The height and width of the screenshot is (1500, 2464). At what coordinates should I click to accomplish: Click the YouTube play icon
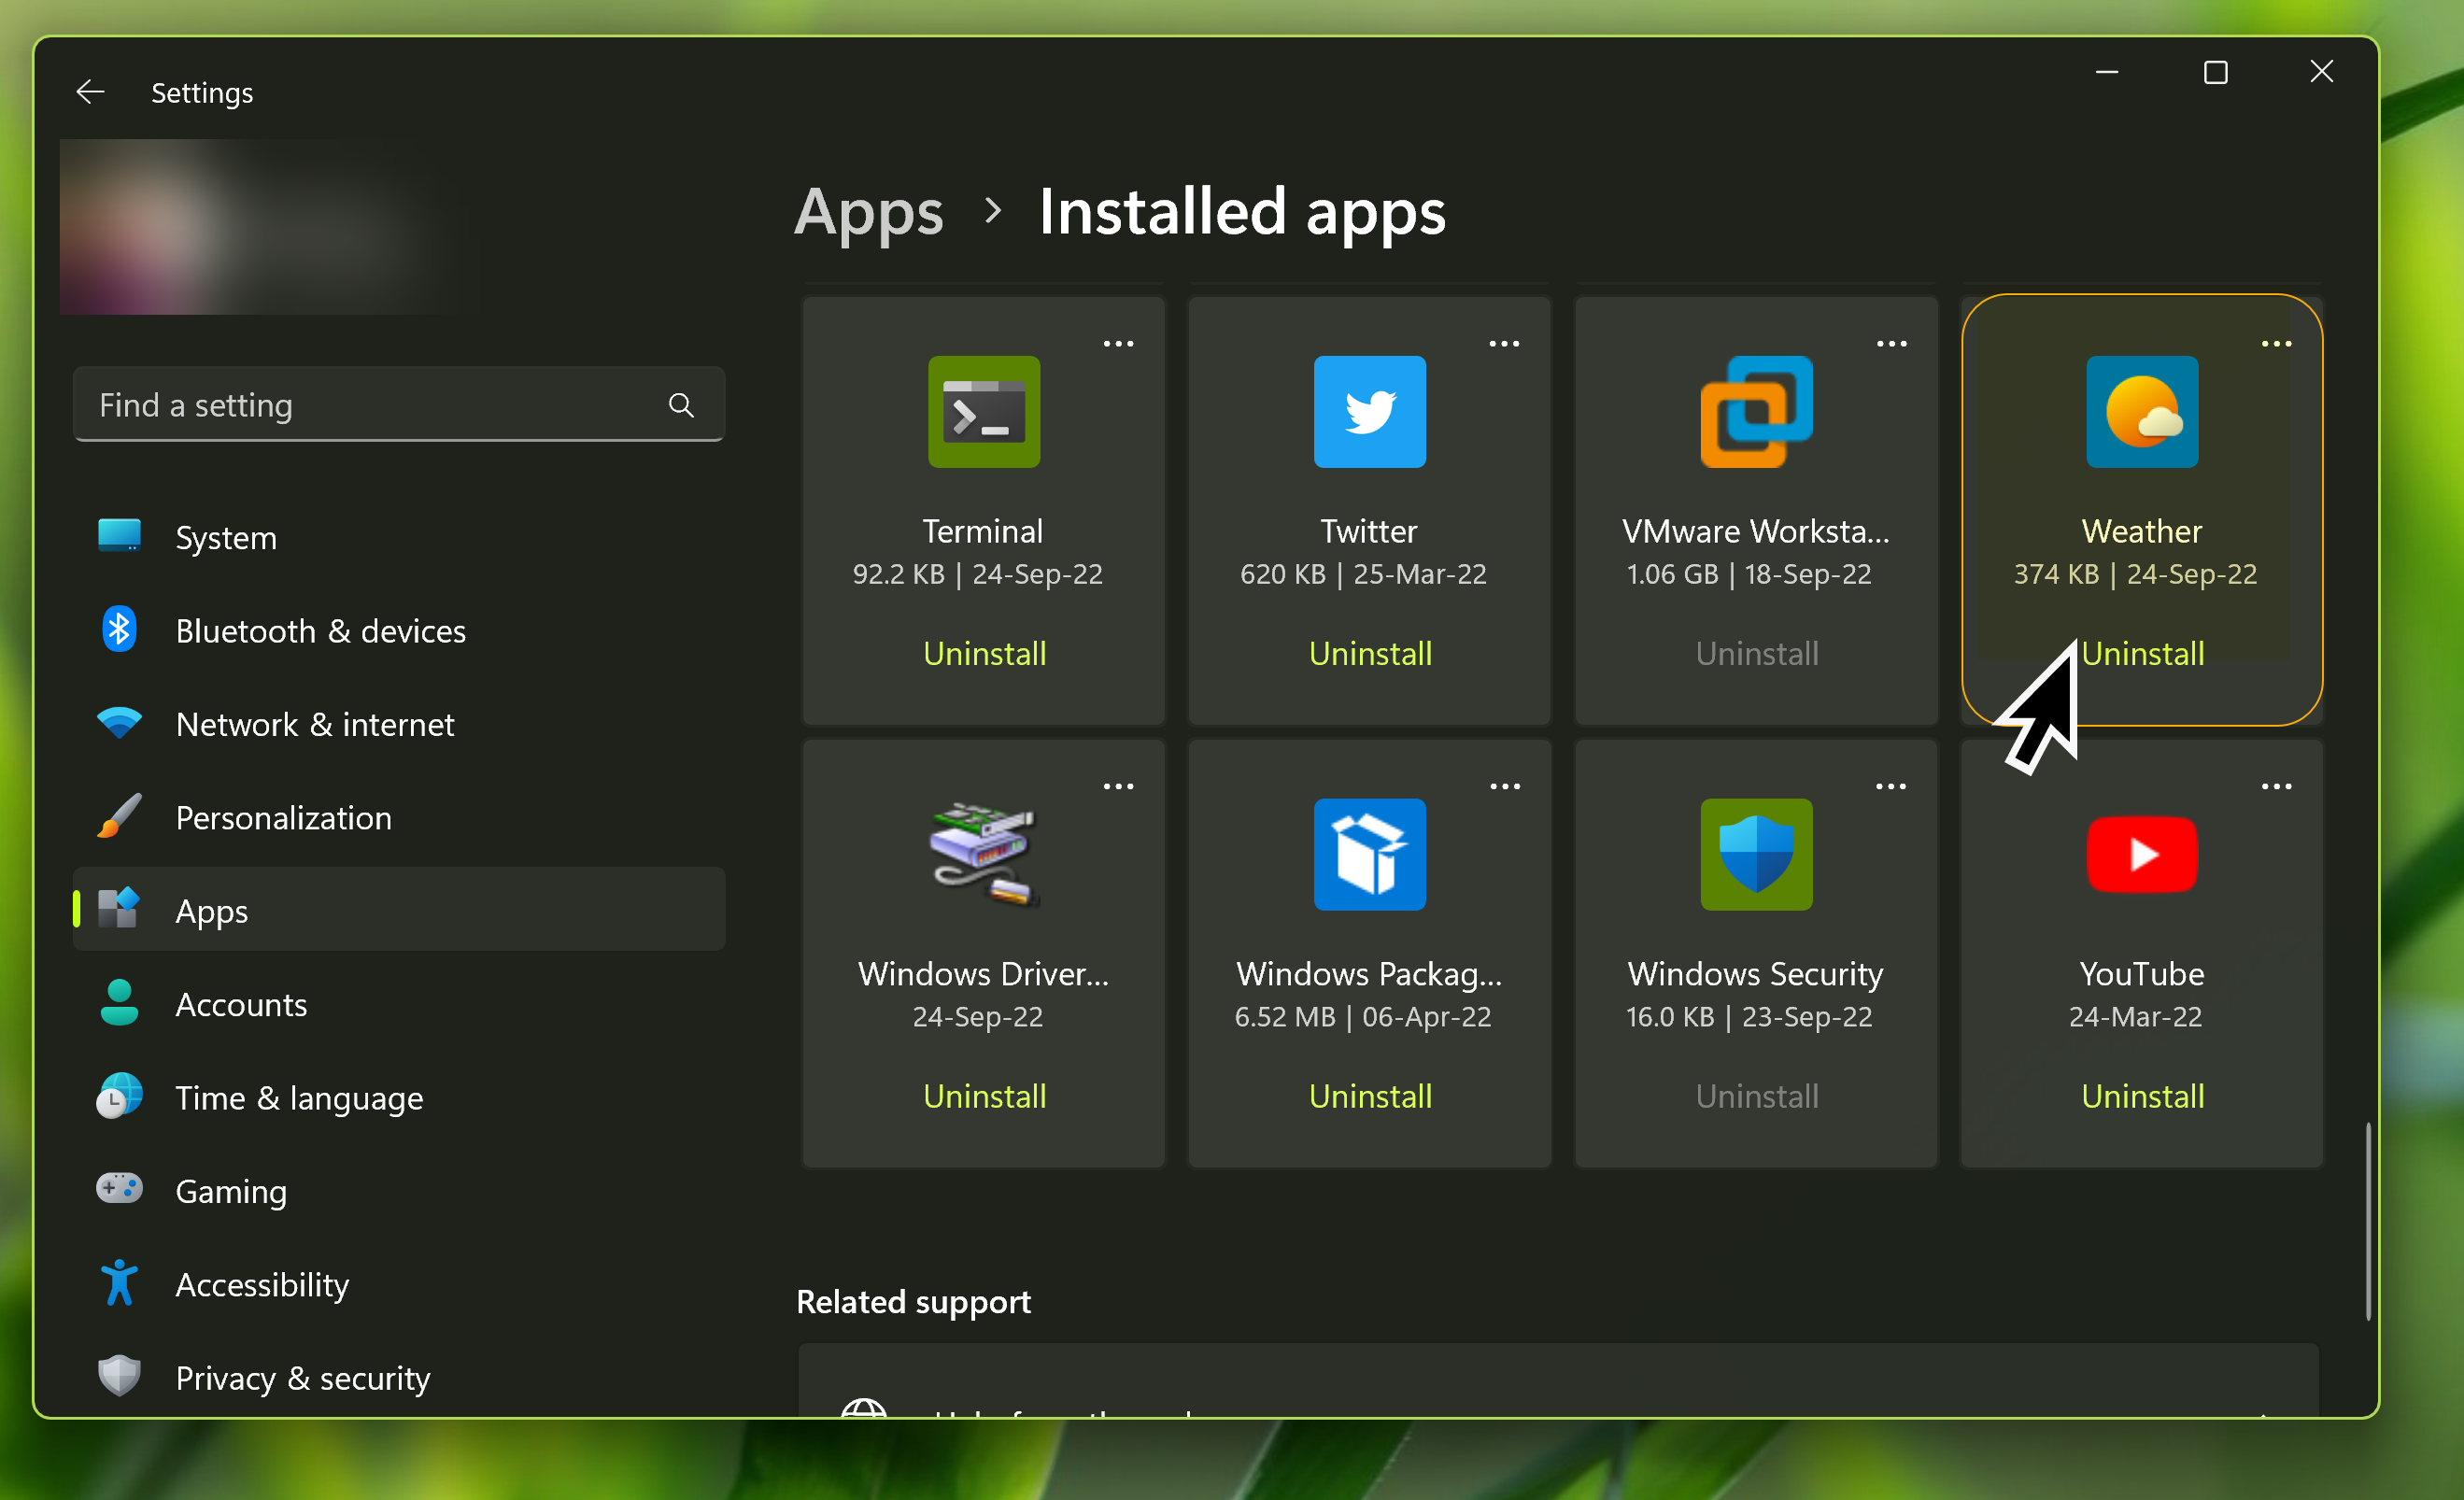pyautogui.click(x=2141, y=854)
